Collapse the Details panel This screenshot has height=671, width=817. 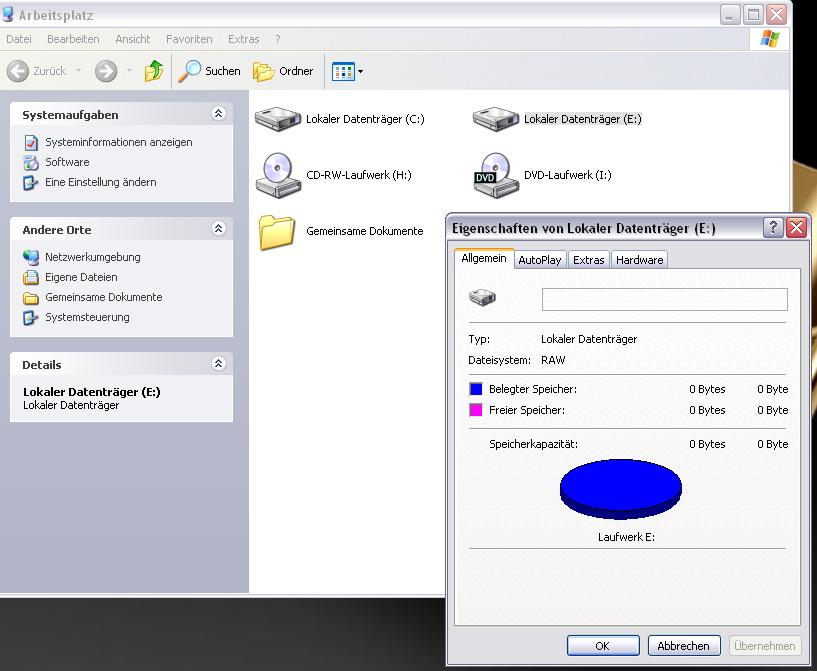click(218, 364)
